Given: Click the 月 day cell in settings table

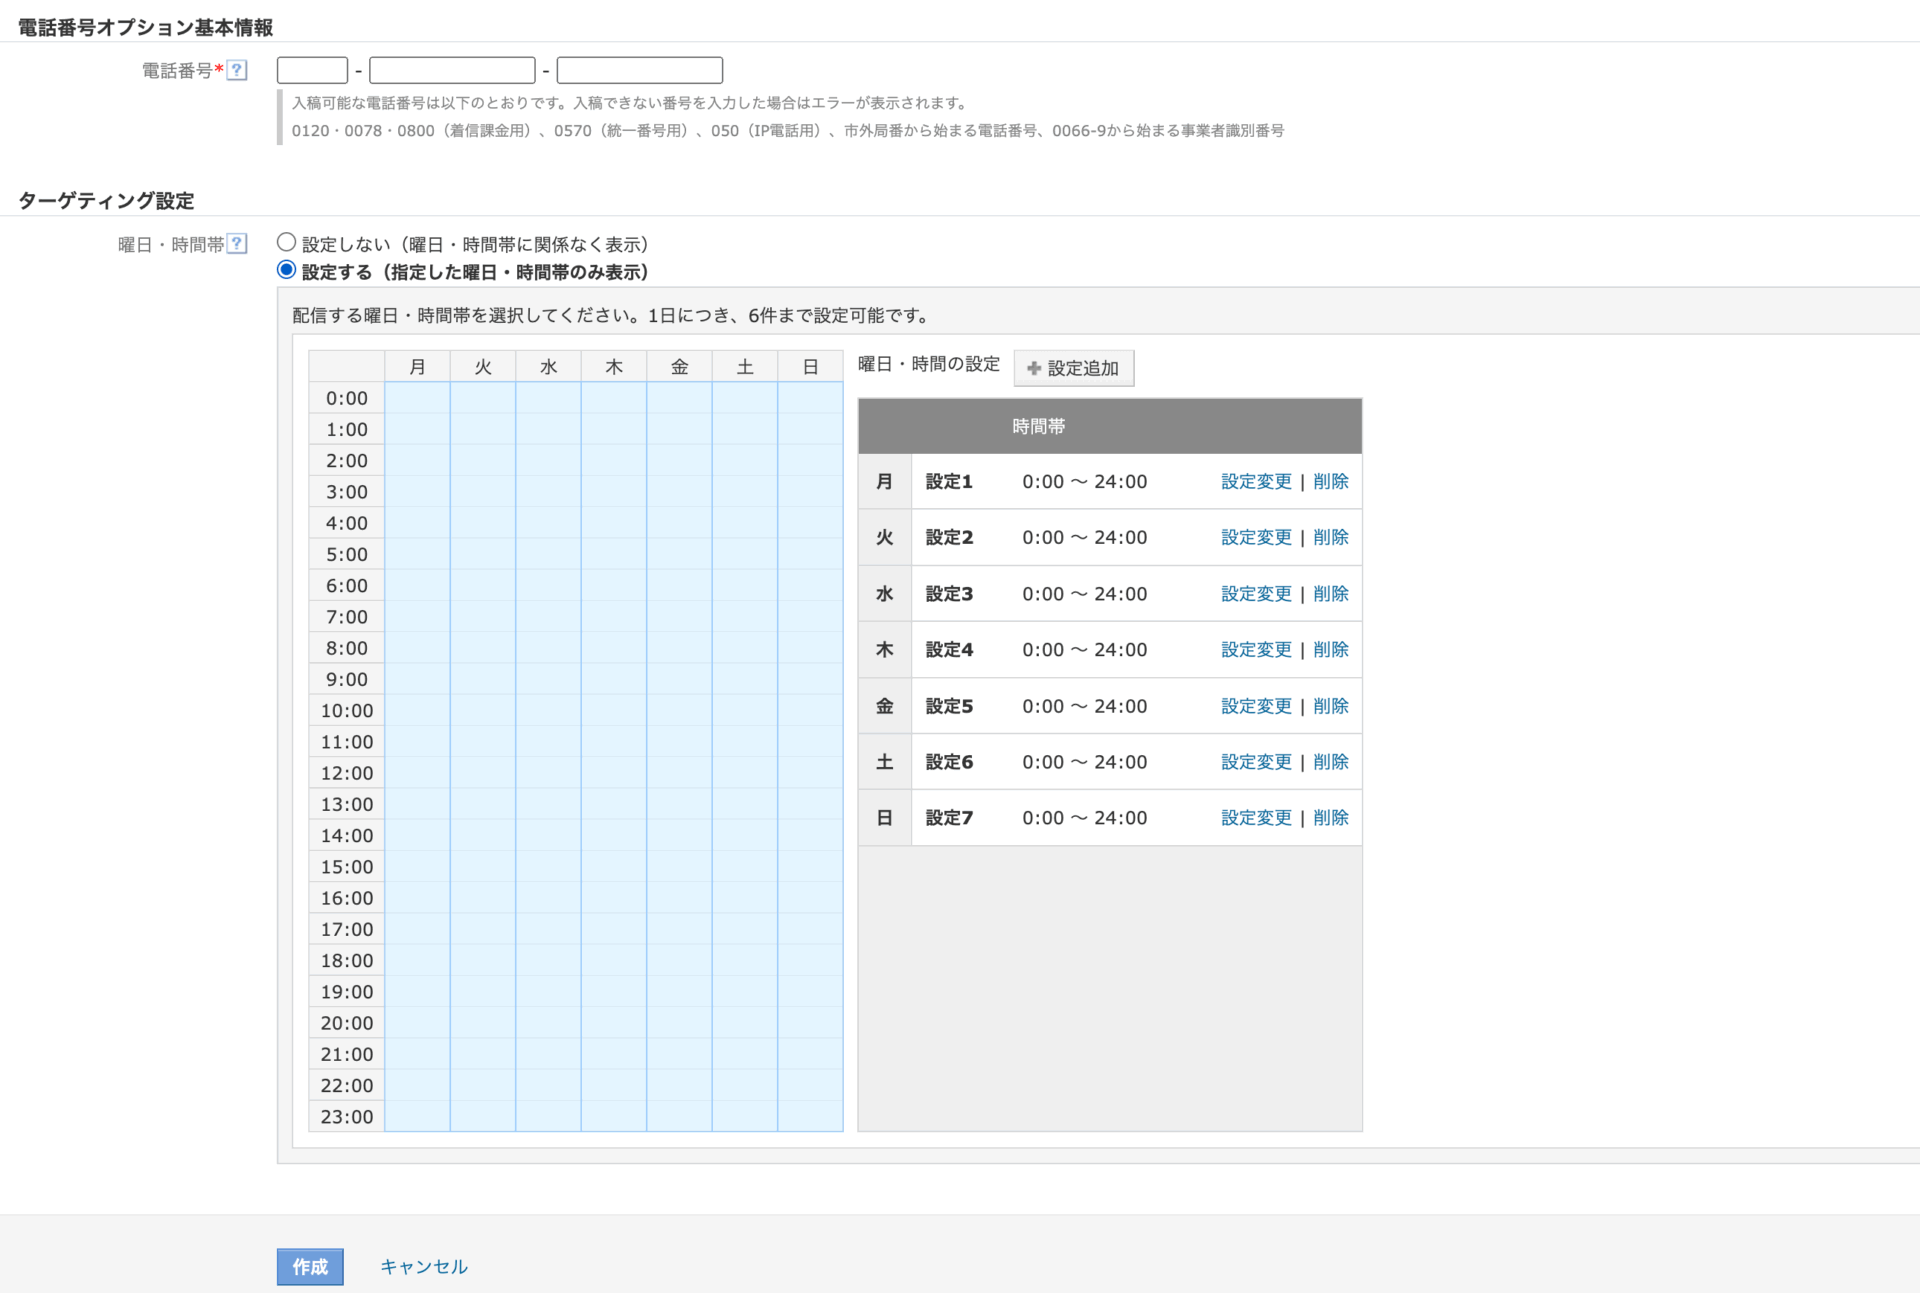Looking at the screenshot, I should point(885,481).
